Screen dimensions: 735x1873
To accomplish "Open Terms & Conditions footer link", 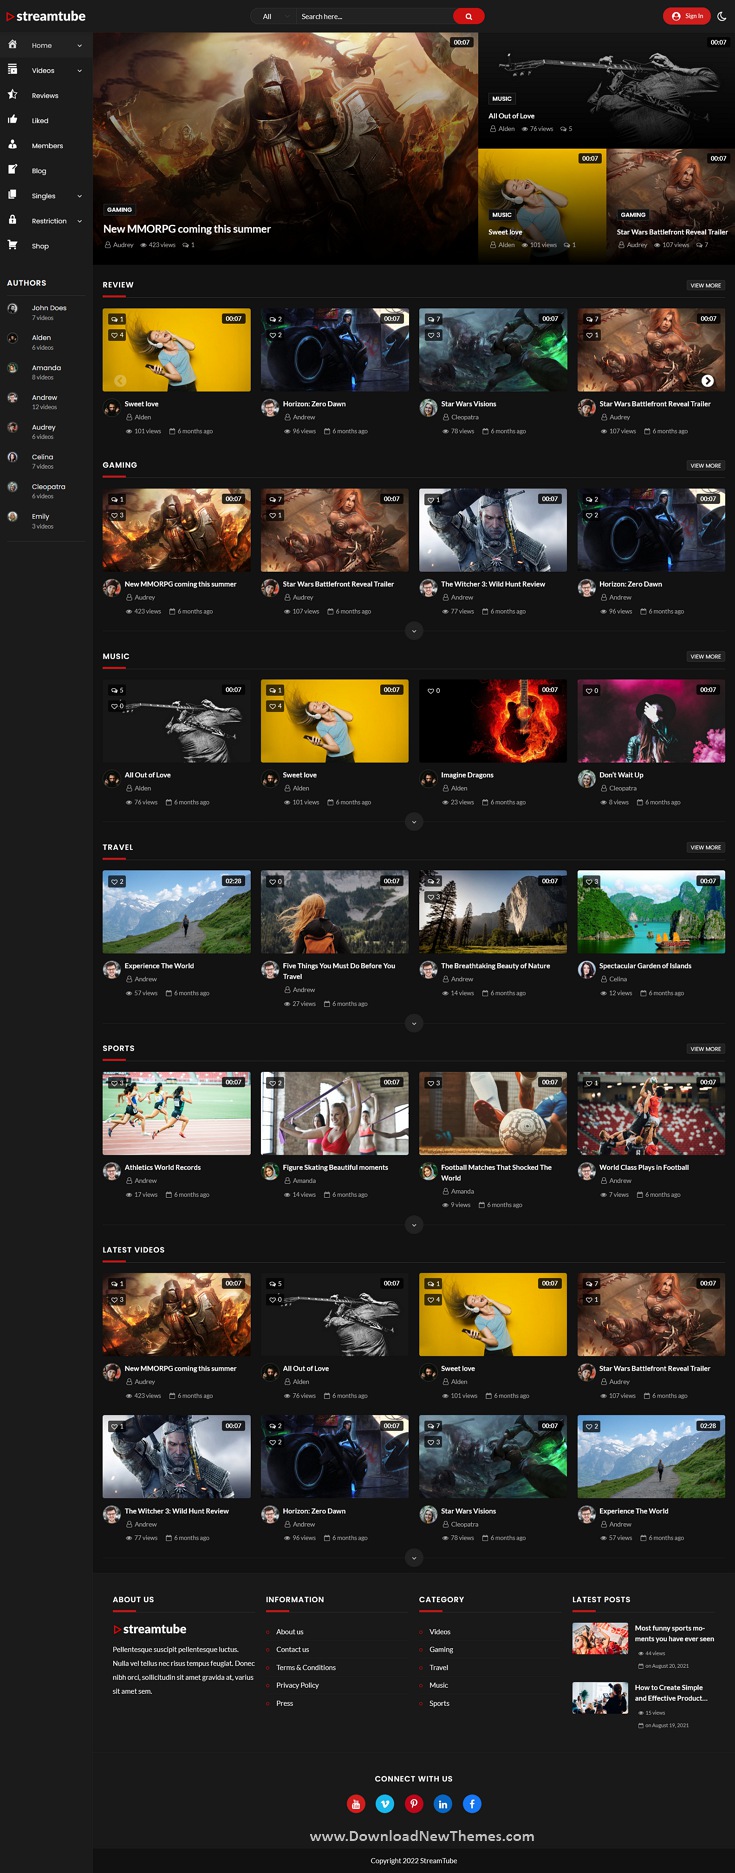I will click(x=306, y=1667).
